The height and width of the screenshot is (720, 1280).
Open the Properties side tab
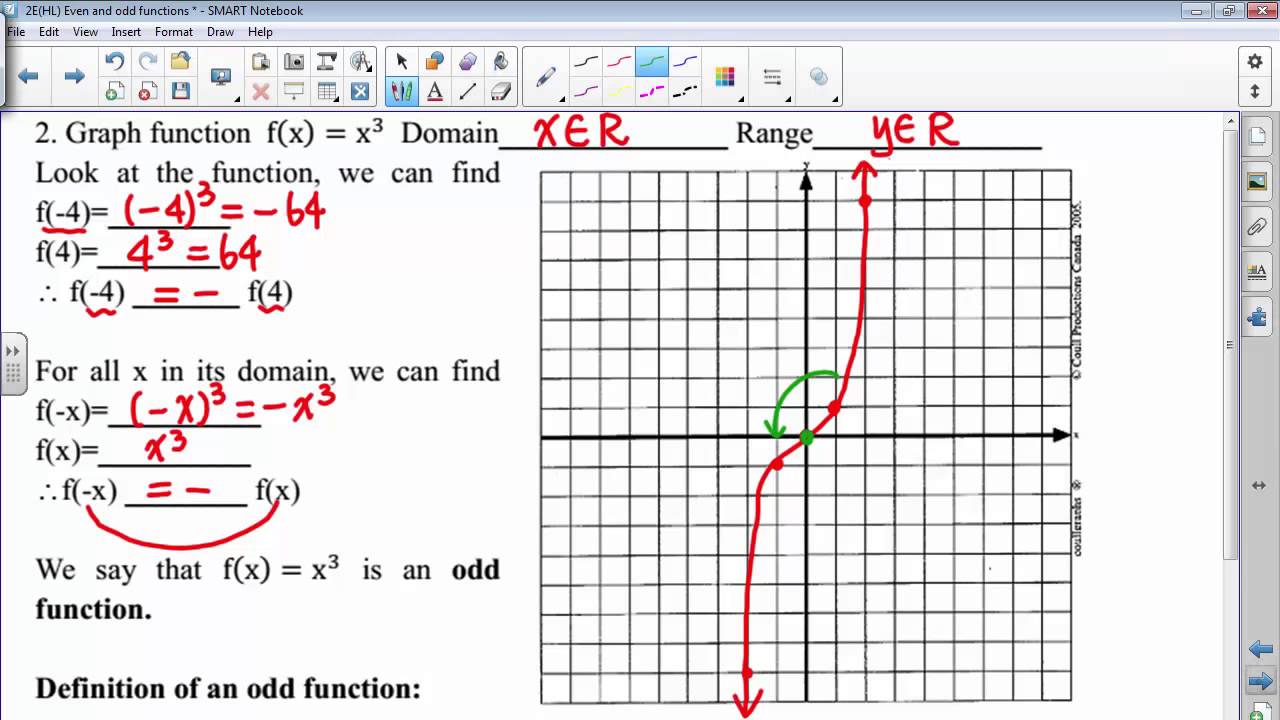1257,272
